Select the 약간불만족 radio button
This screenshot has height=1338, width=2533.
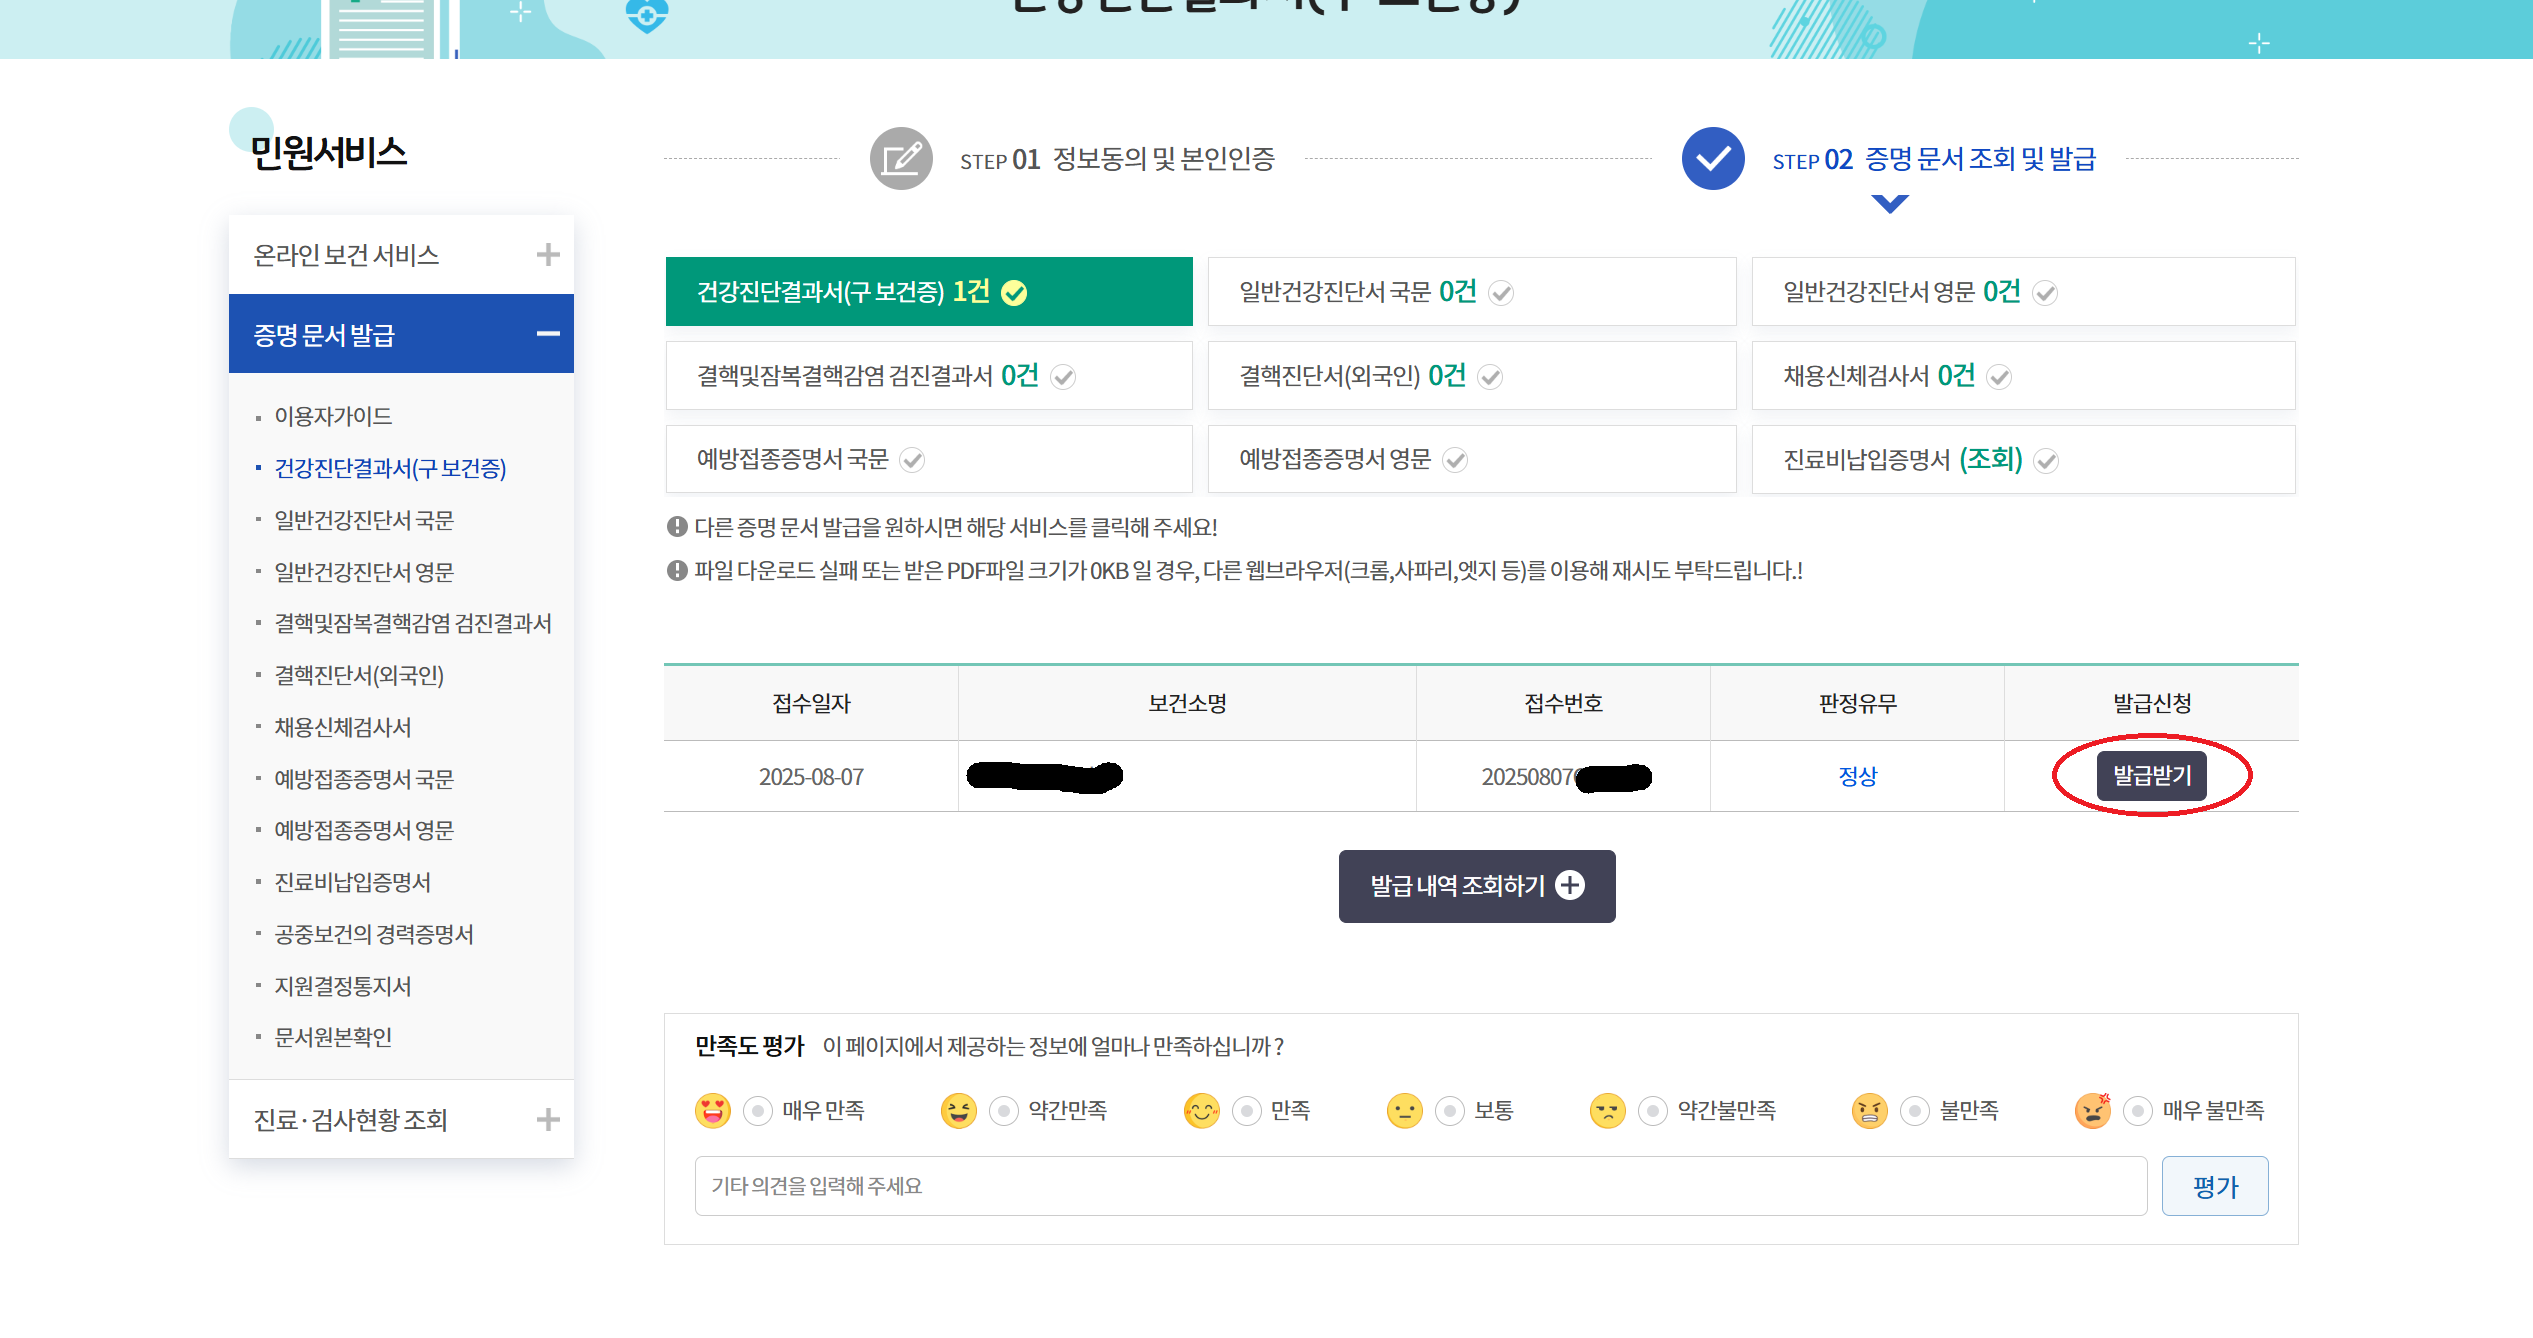[1651, 1110]
